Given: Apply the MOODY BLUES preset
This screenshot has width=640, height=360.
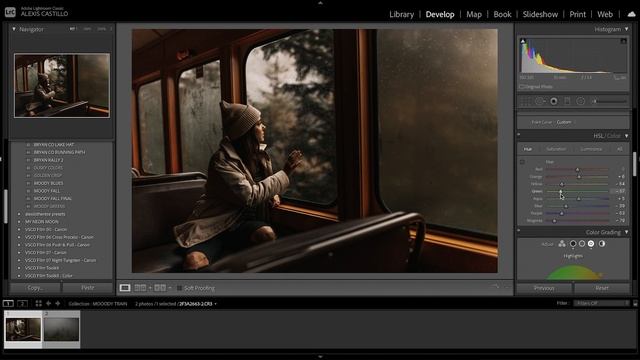Looking at the screenshot, I should [x=48, y=183].
